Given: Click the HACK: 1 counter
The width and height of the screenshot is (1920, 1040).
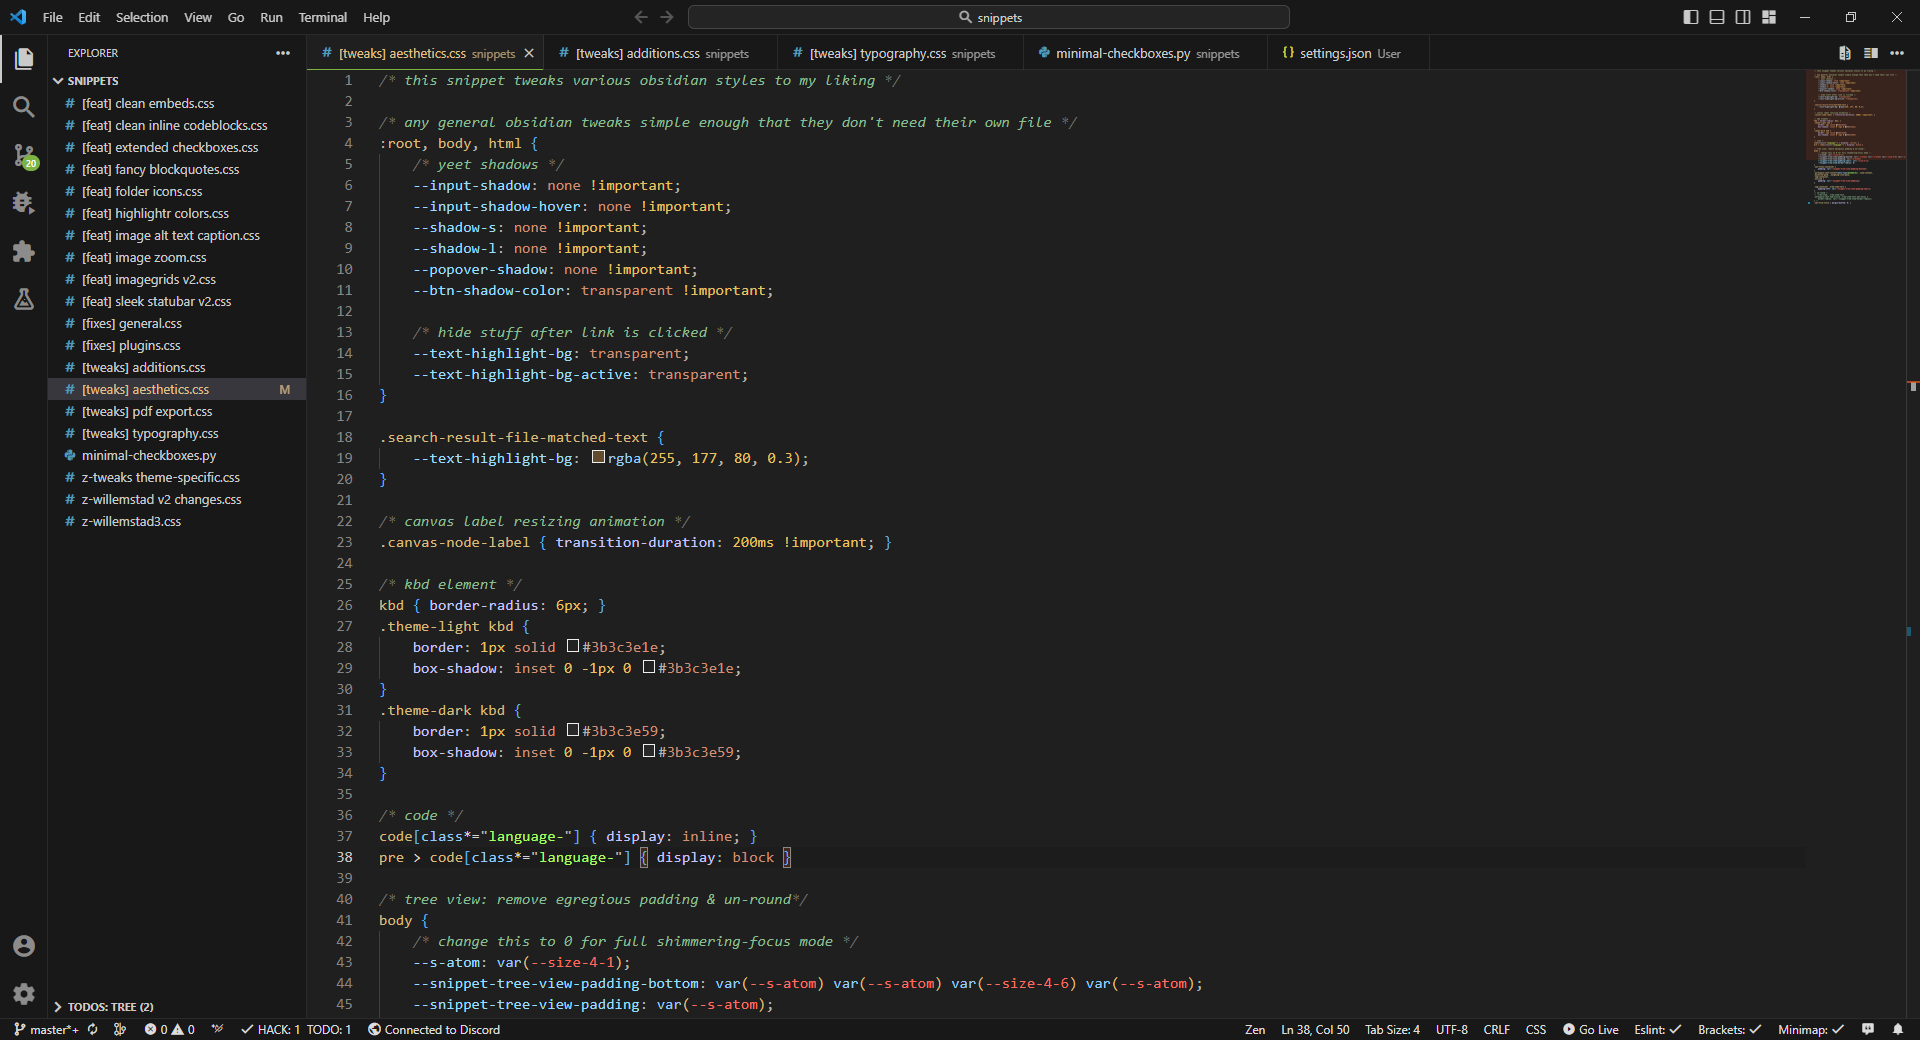Looking at the screenshot, I should 270,1029.
